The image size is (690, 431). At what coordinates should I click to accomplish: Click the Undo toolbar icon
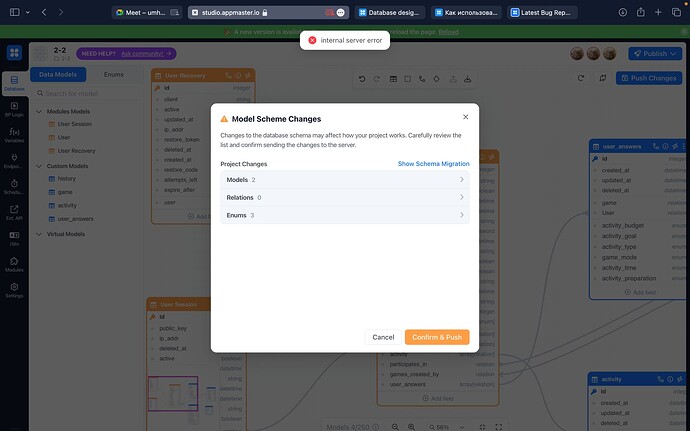[362, 79]
